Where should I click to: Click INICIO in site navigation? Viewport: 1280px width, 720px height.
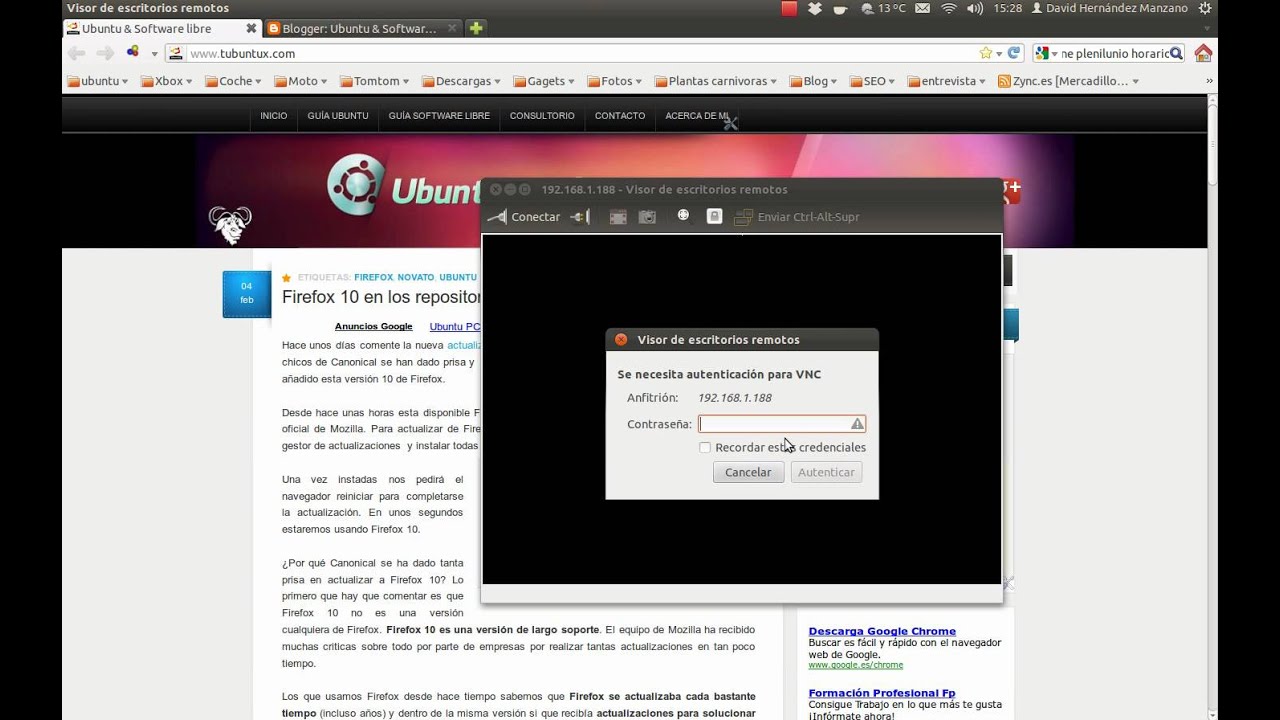pyautogui.click(x=274, y=116)
